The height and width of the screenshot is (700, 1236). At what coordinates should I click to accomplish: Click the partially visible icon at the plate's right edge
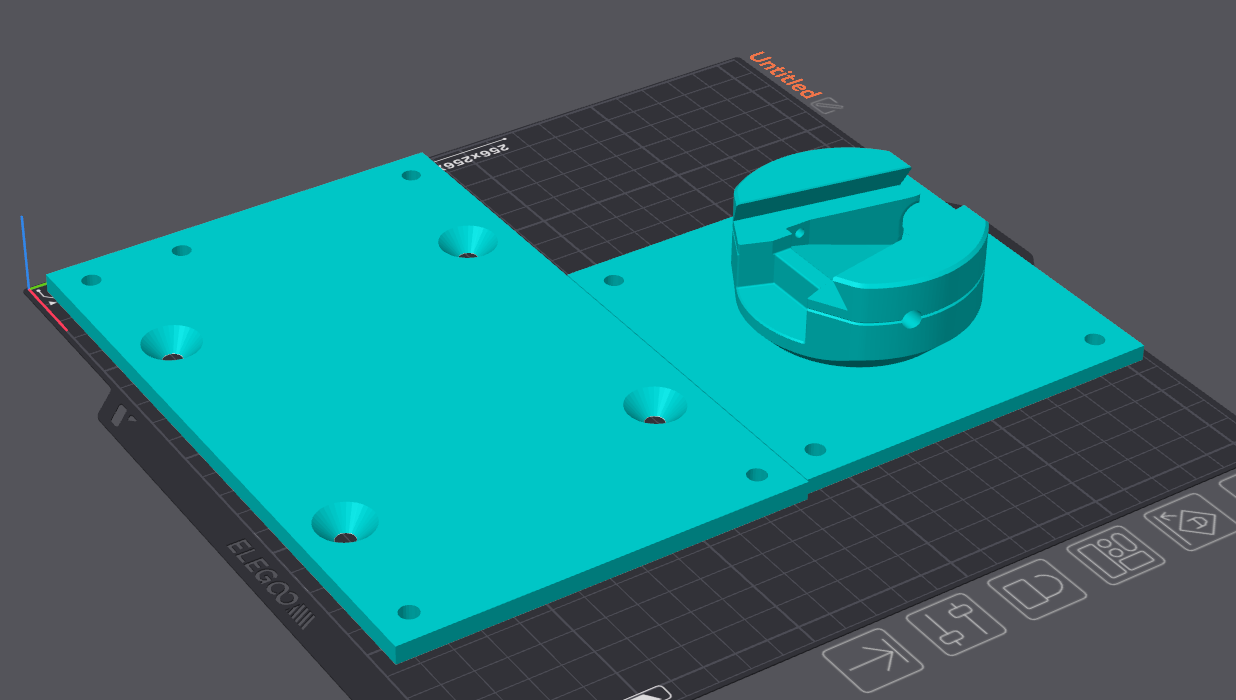(x=1228, y=489)
